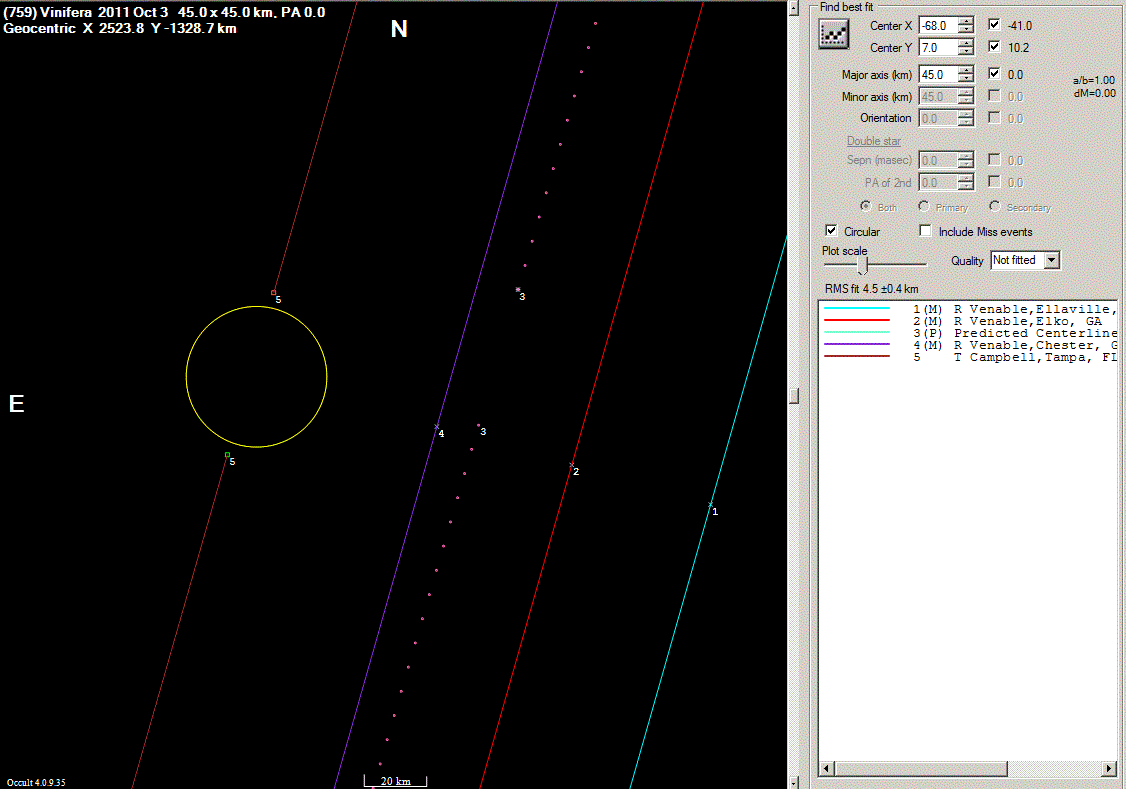Screen dimensions: 1126x789
Task: Decrease Major axis value with the down spinner
Action: point(967,79)
